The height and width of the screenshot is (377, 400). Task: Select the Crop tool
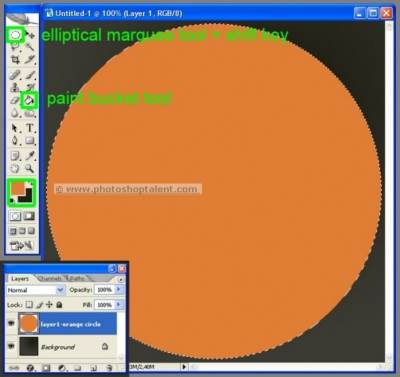point(15,60)
